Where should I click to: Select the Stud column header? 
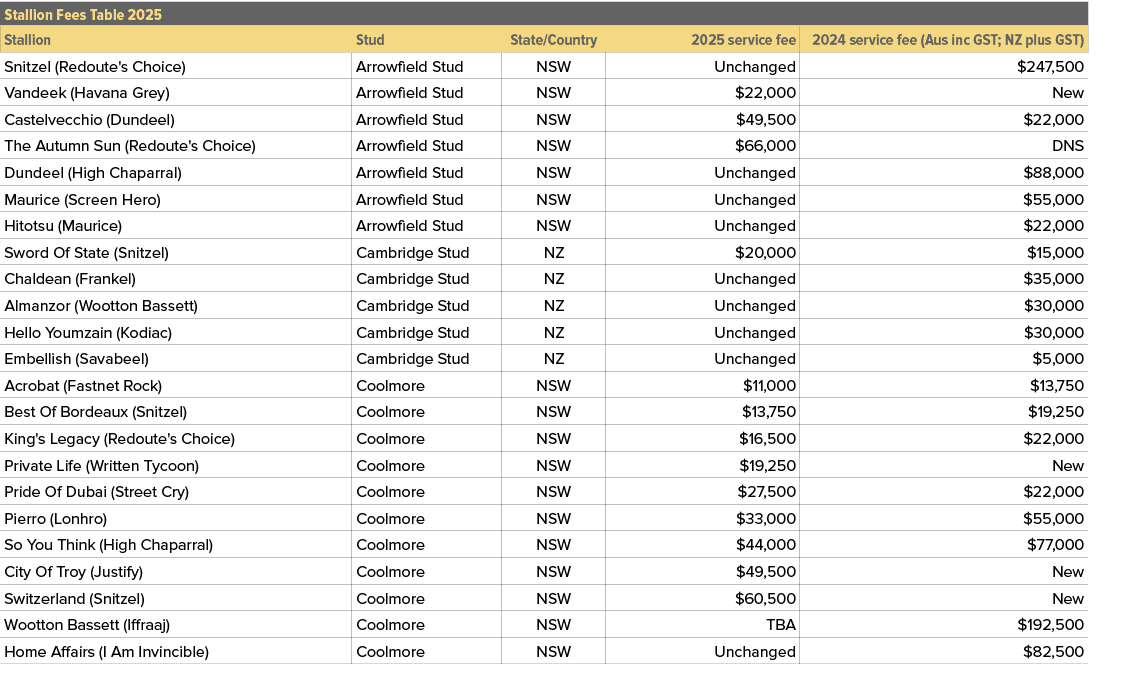369,40
